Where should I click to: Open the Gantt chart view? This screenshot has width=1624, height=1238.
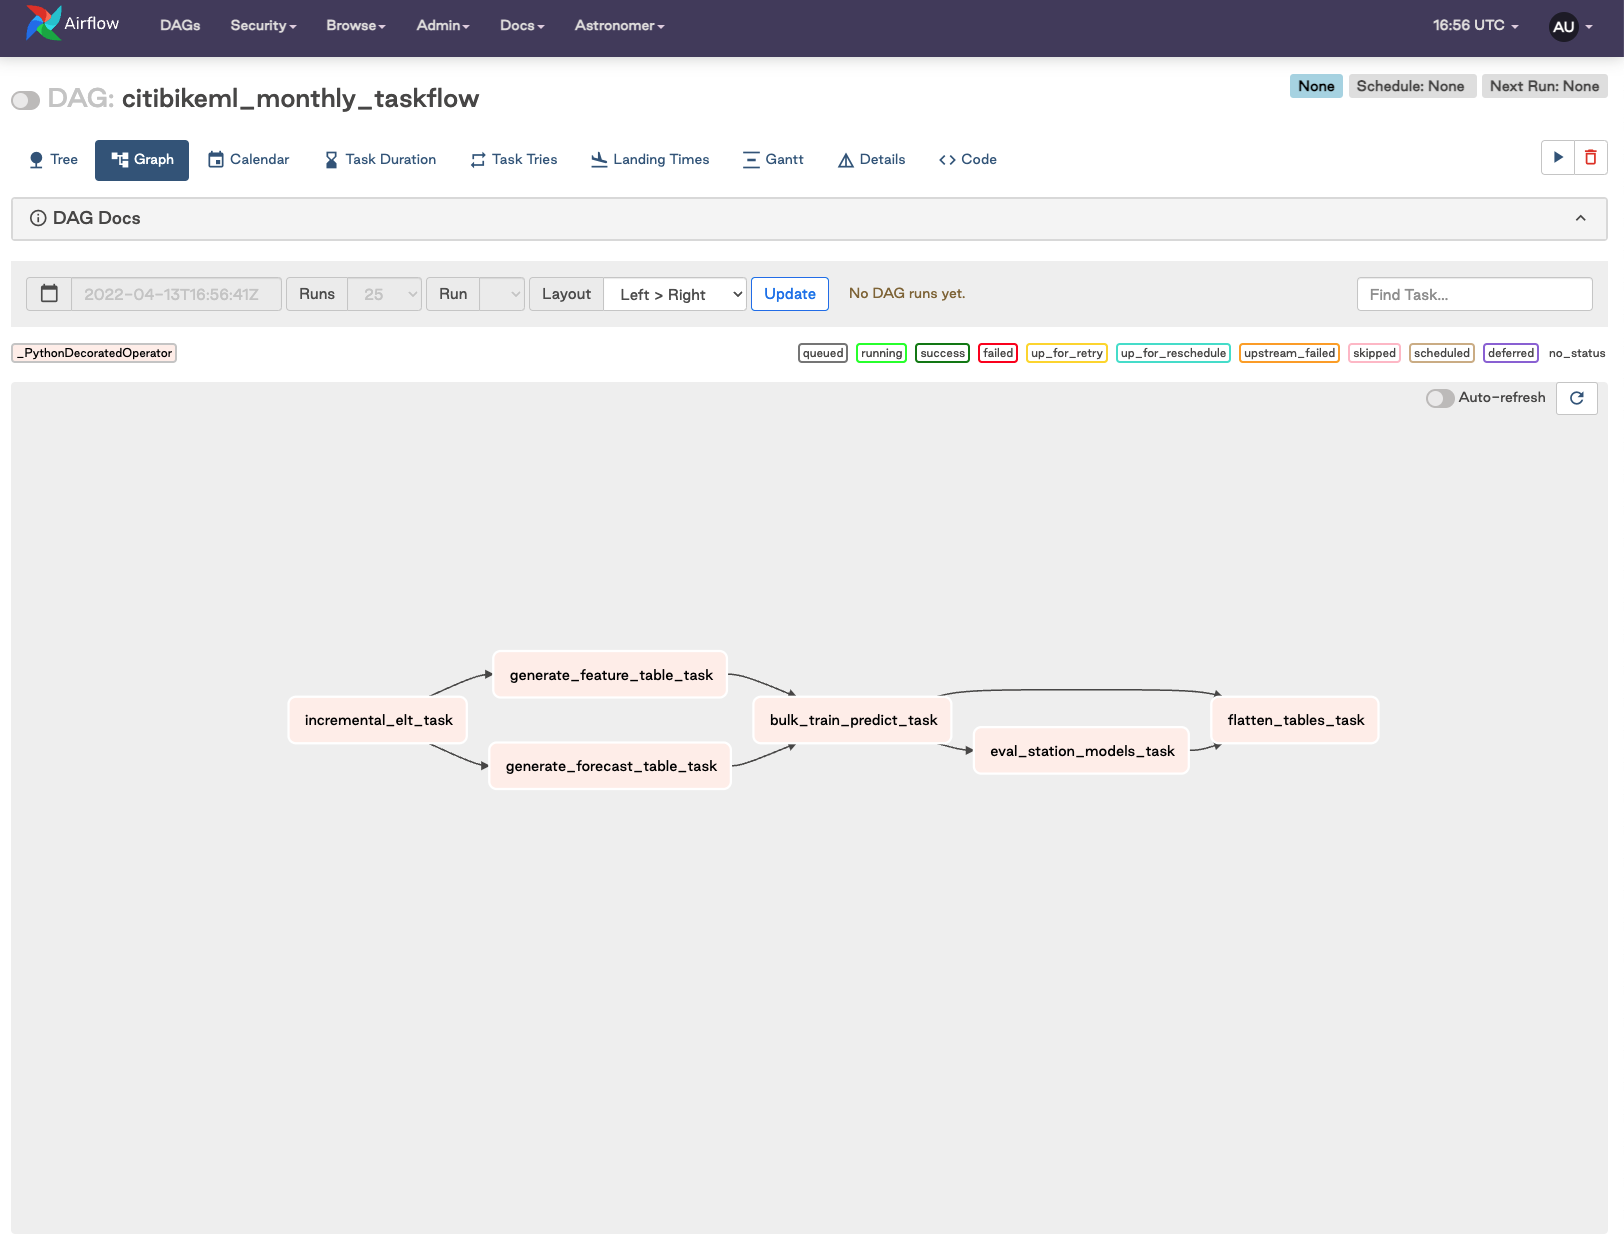(773, 160)
